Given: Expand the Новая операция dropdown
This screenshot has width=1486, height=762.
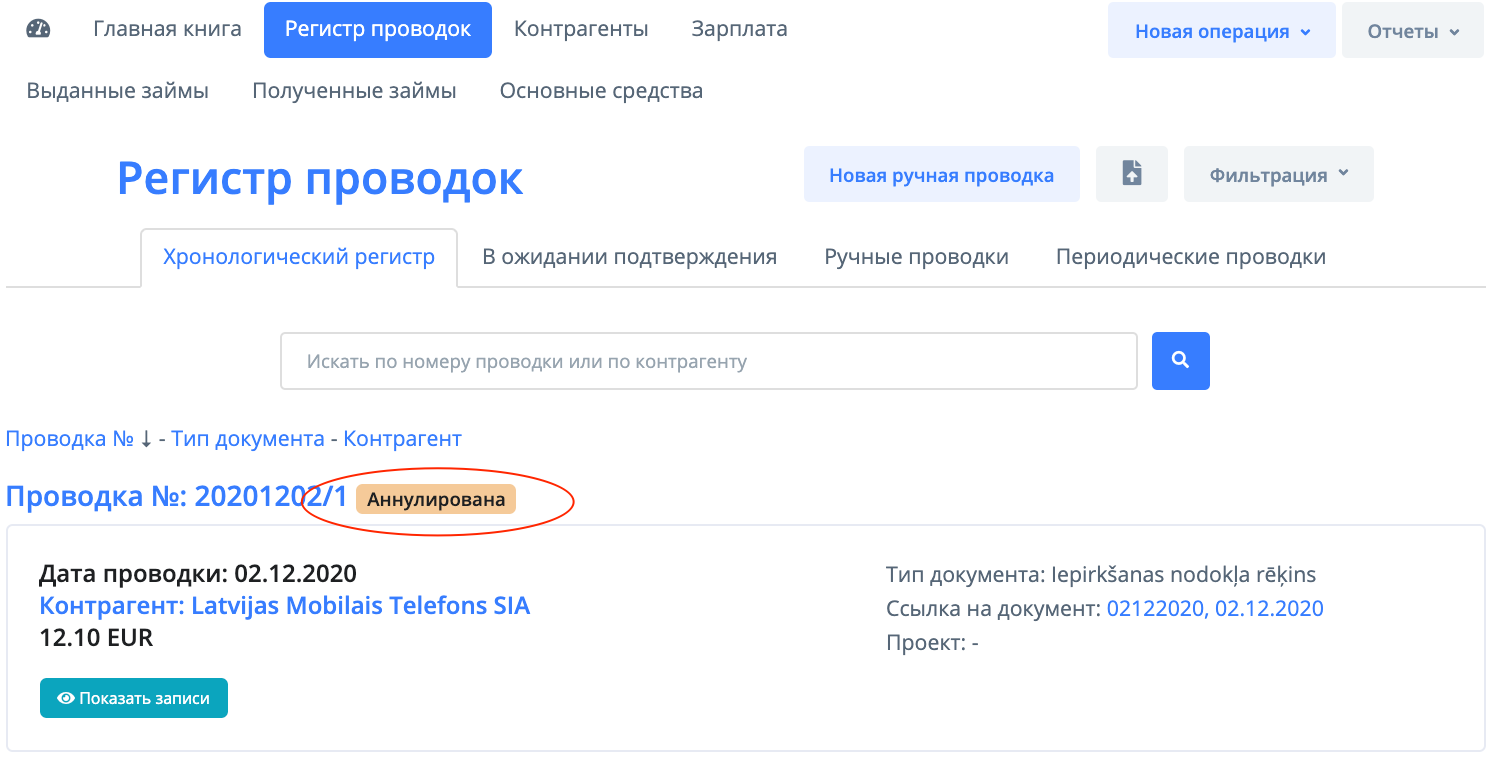Looking at the screenshot, I should coord(1221,31).
